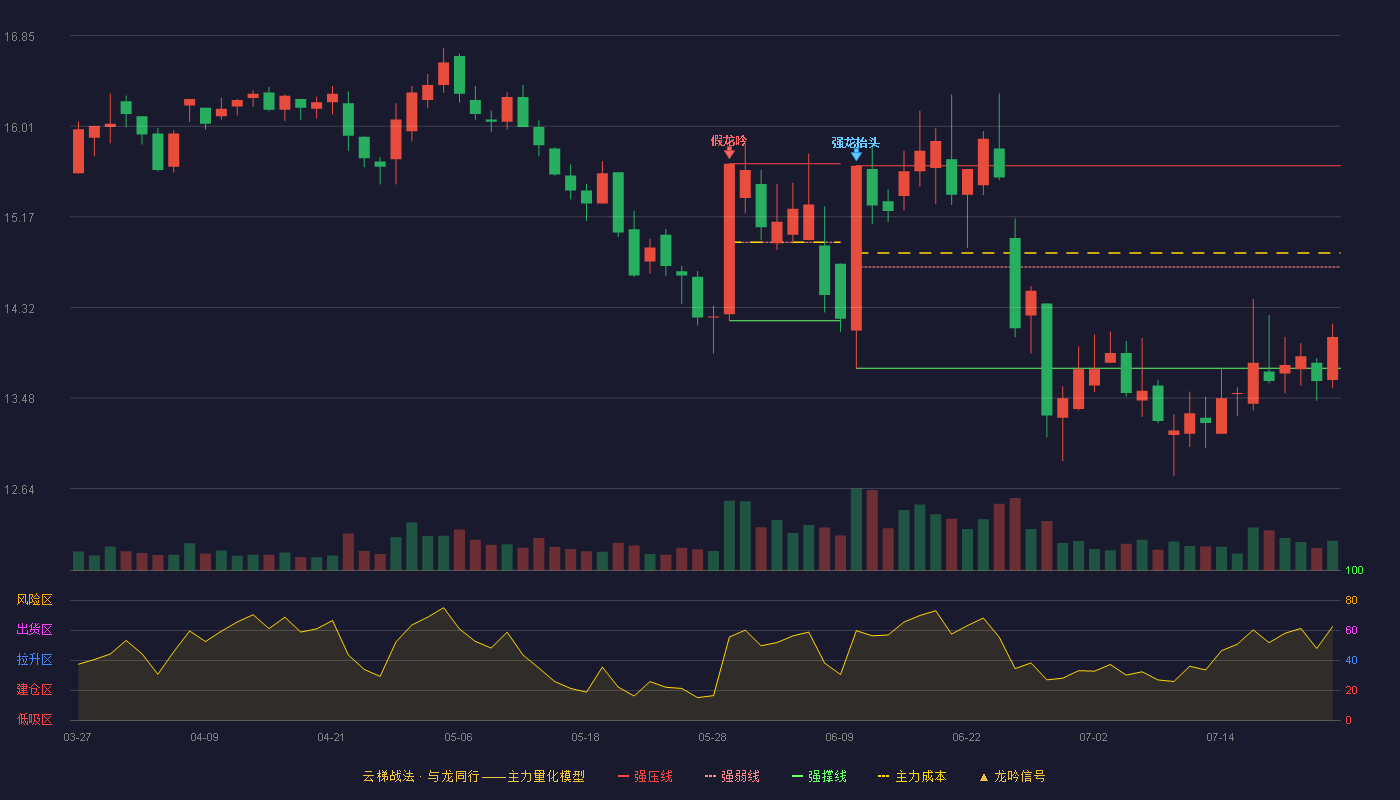Click the 05-28 date axis tick

712,737
